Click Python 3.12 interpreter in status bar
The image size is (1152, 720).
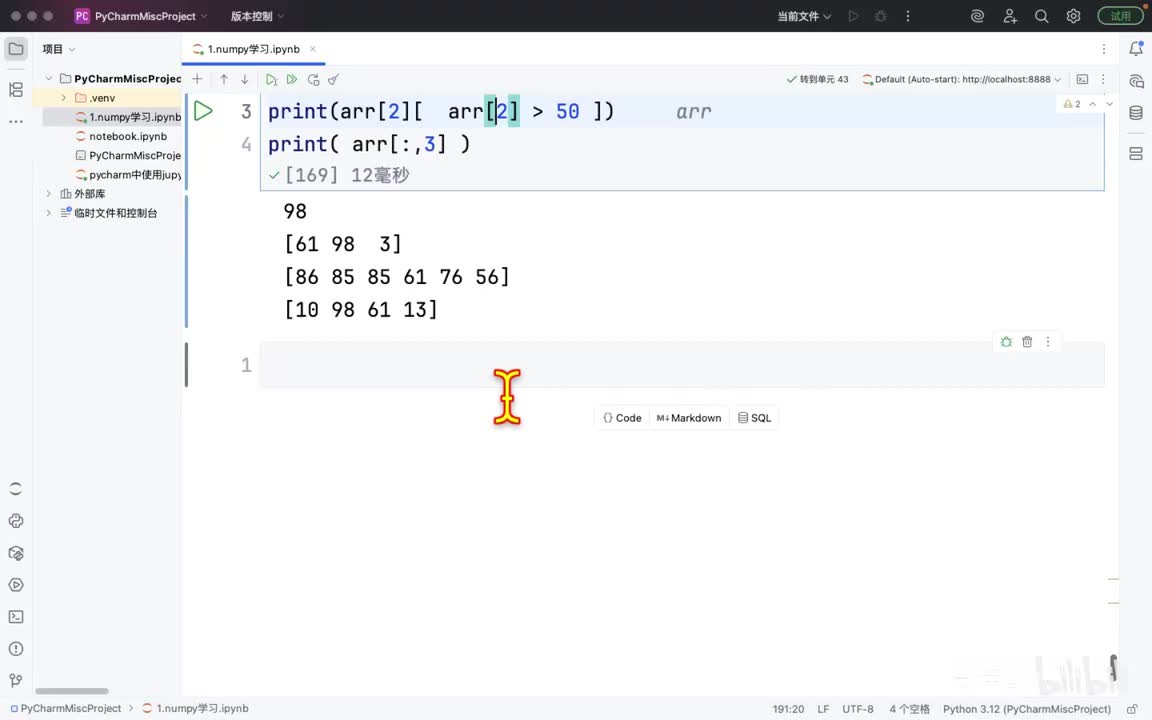pyautogui.click(x=1026, y=709)
